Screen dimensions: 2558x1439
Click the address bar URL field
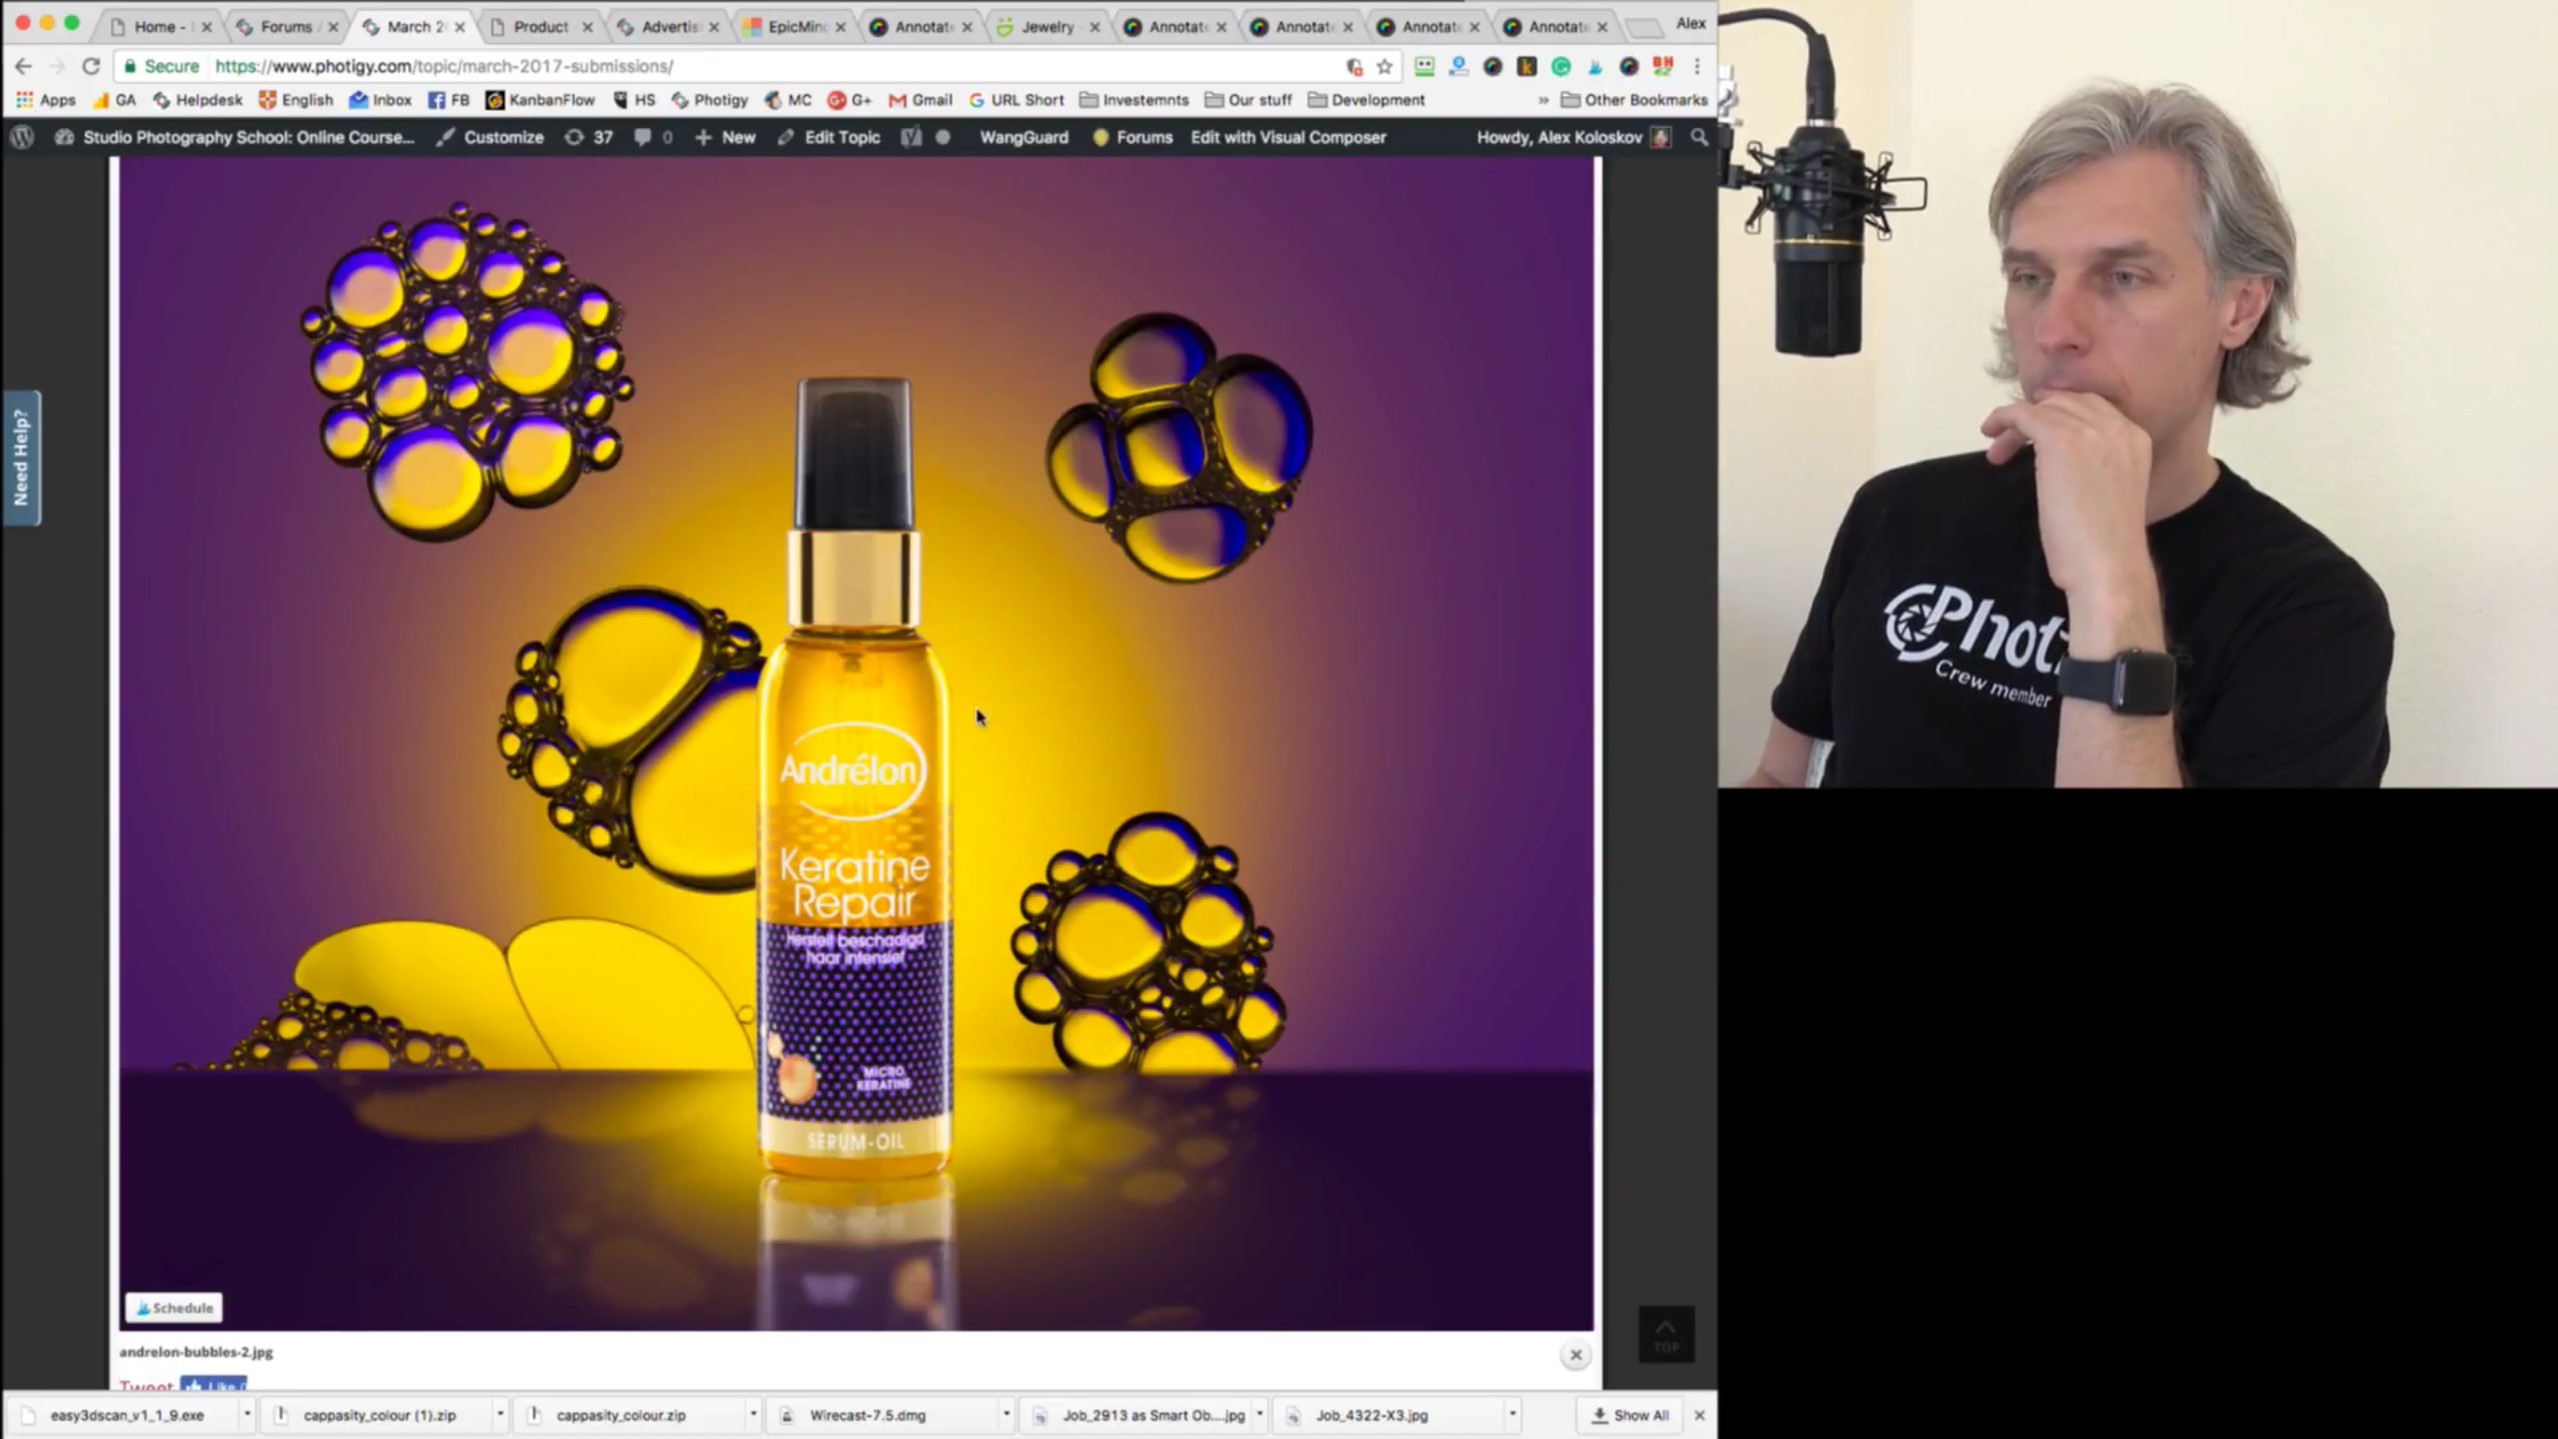pyautogui.click(x=760, y=66)
